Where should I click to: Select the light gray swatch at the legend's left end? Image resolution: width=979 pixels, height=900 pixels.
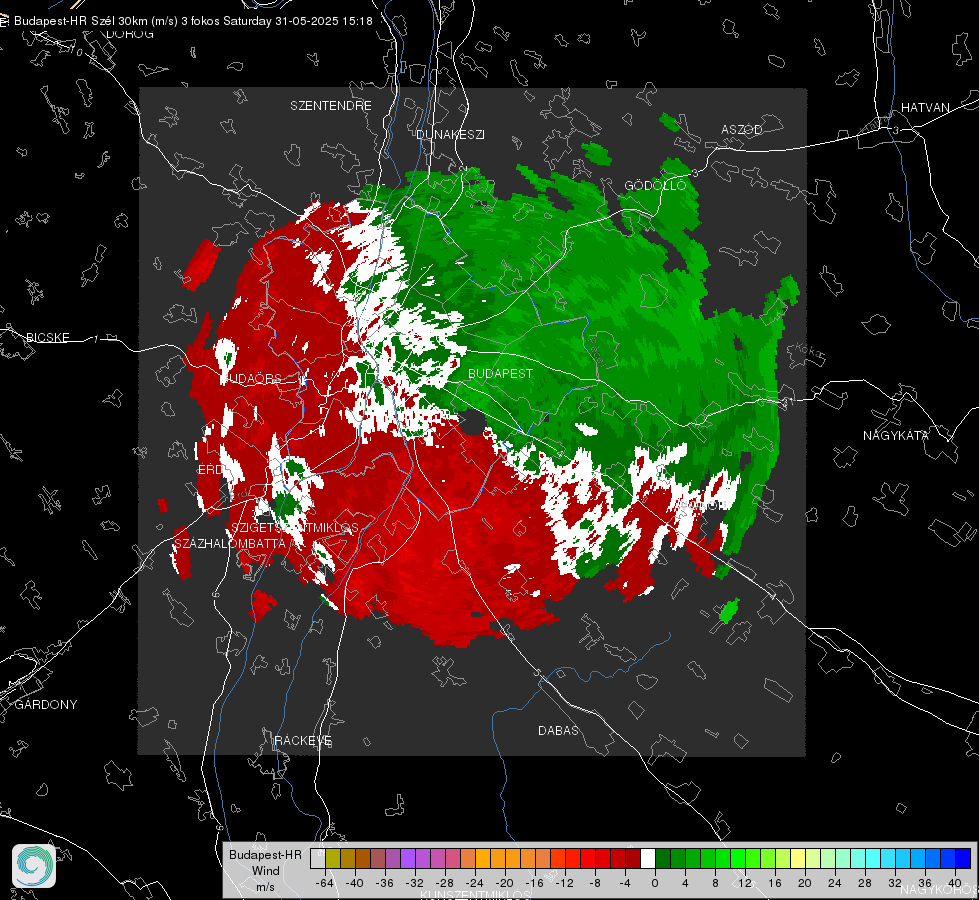(318, 859)
